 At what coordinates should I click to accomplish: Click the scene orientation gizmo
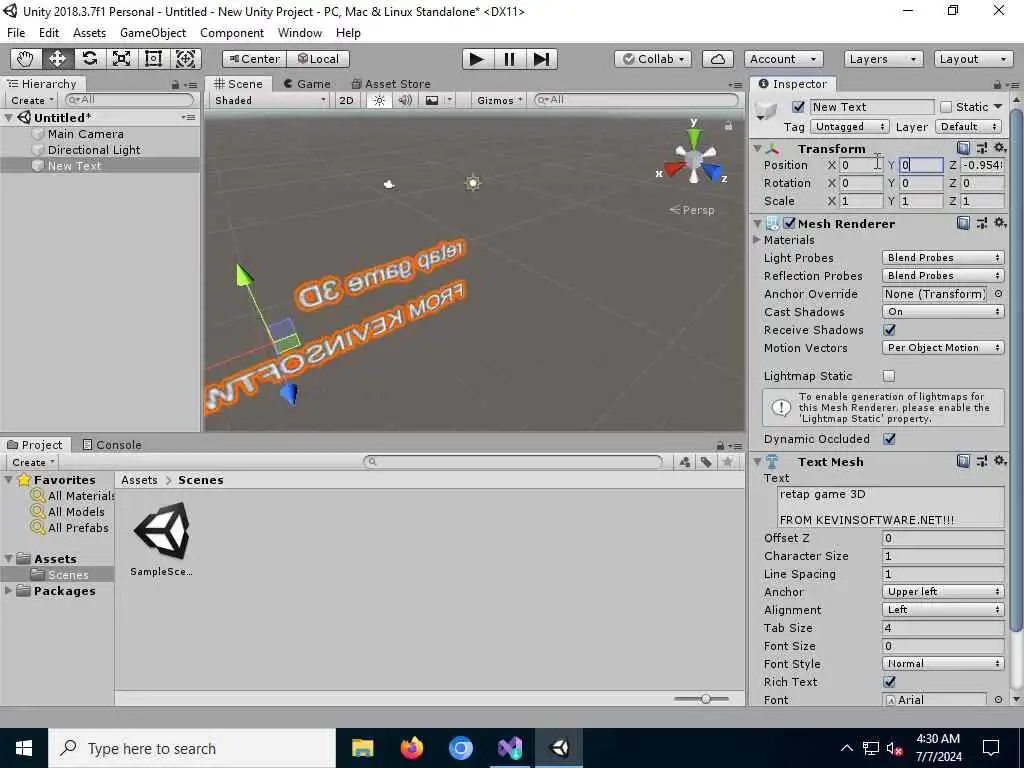tap(694, 157)
